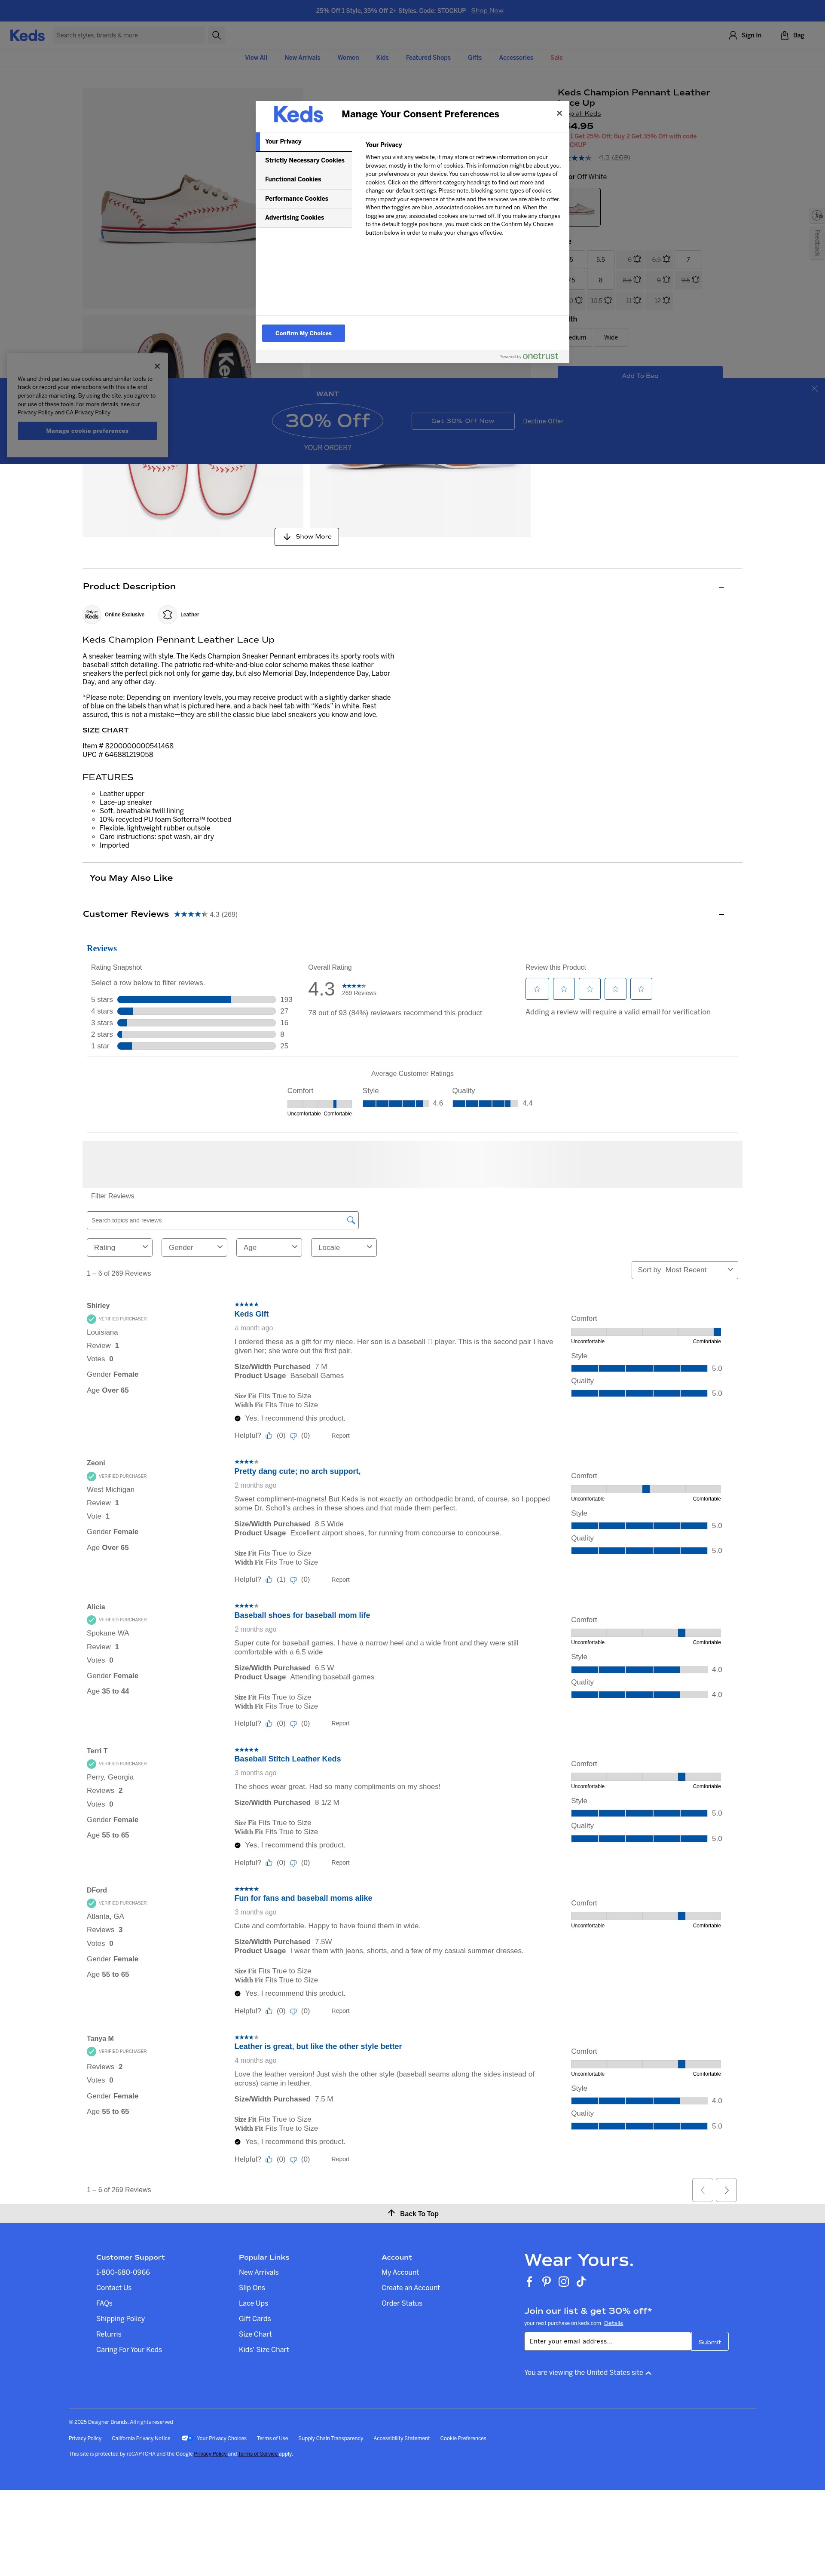The width and height of the screenshot is (825, 2576).
Task: Click the Enter your email address field
Action: point(607,2342)
